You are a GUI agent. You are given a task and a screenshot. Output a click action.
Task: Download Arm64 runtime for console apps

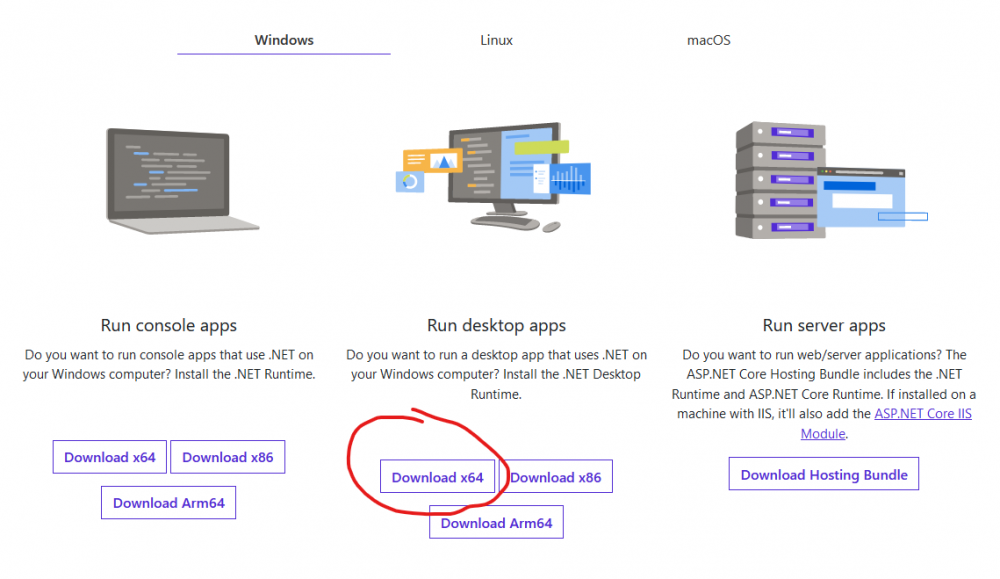(x=169, y=503)
